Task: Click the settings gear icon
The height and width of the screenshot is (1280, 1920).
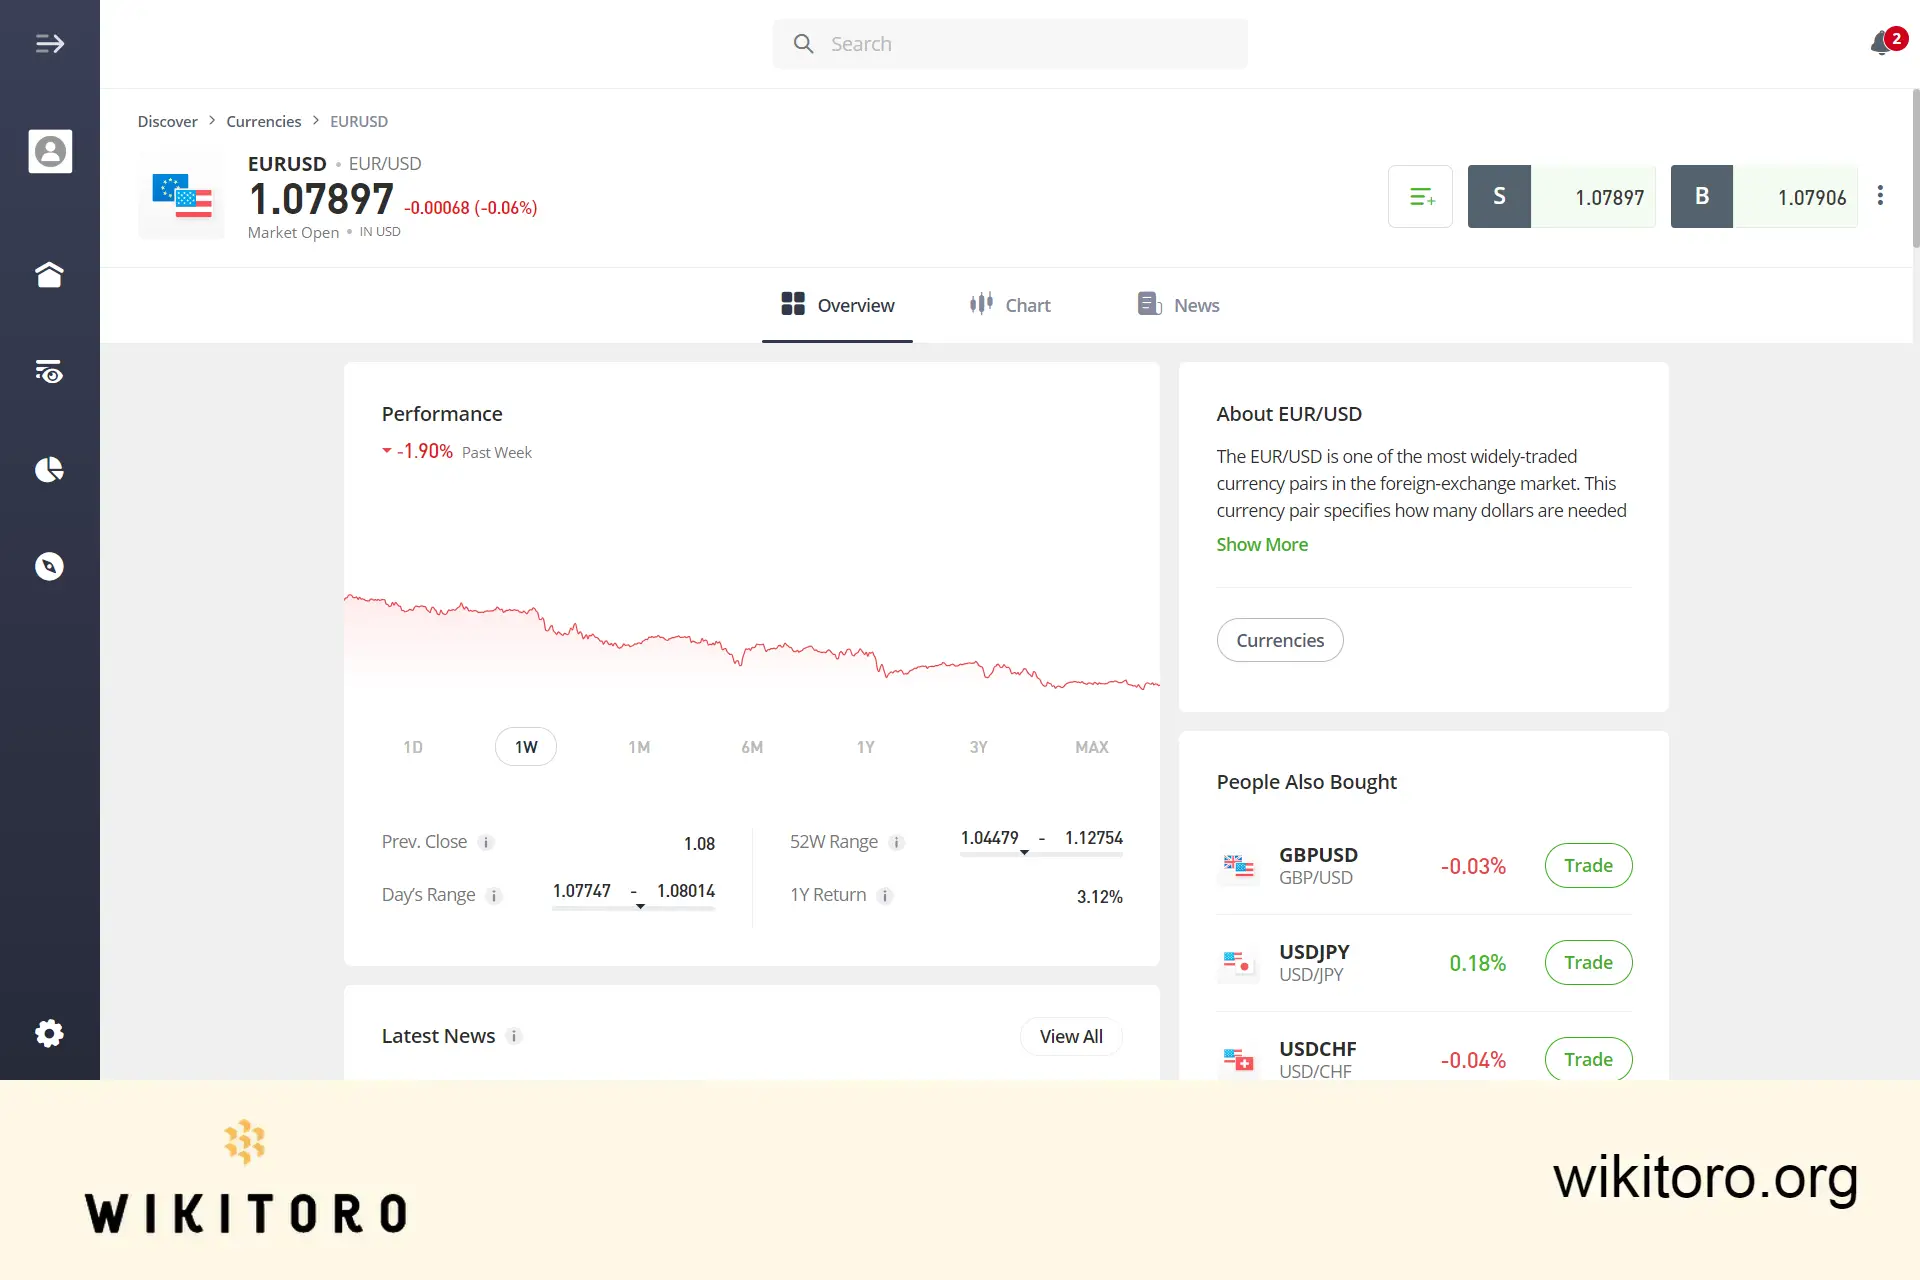Action: (x=49, y=1033)
